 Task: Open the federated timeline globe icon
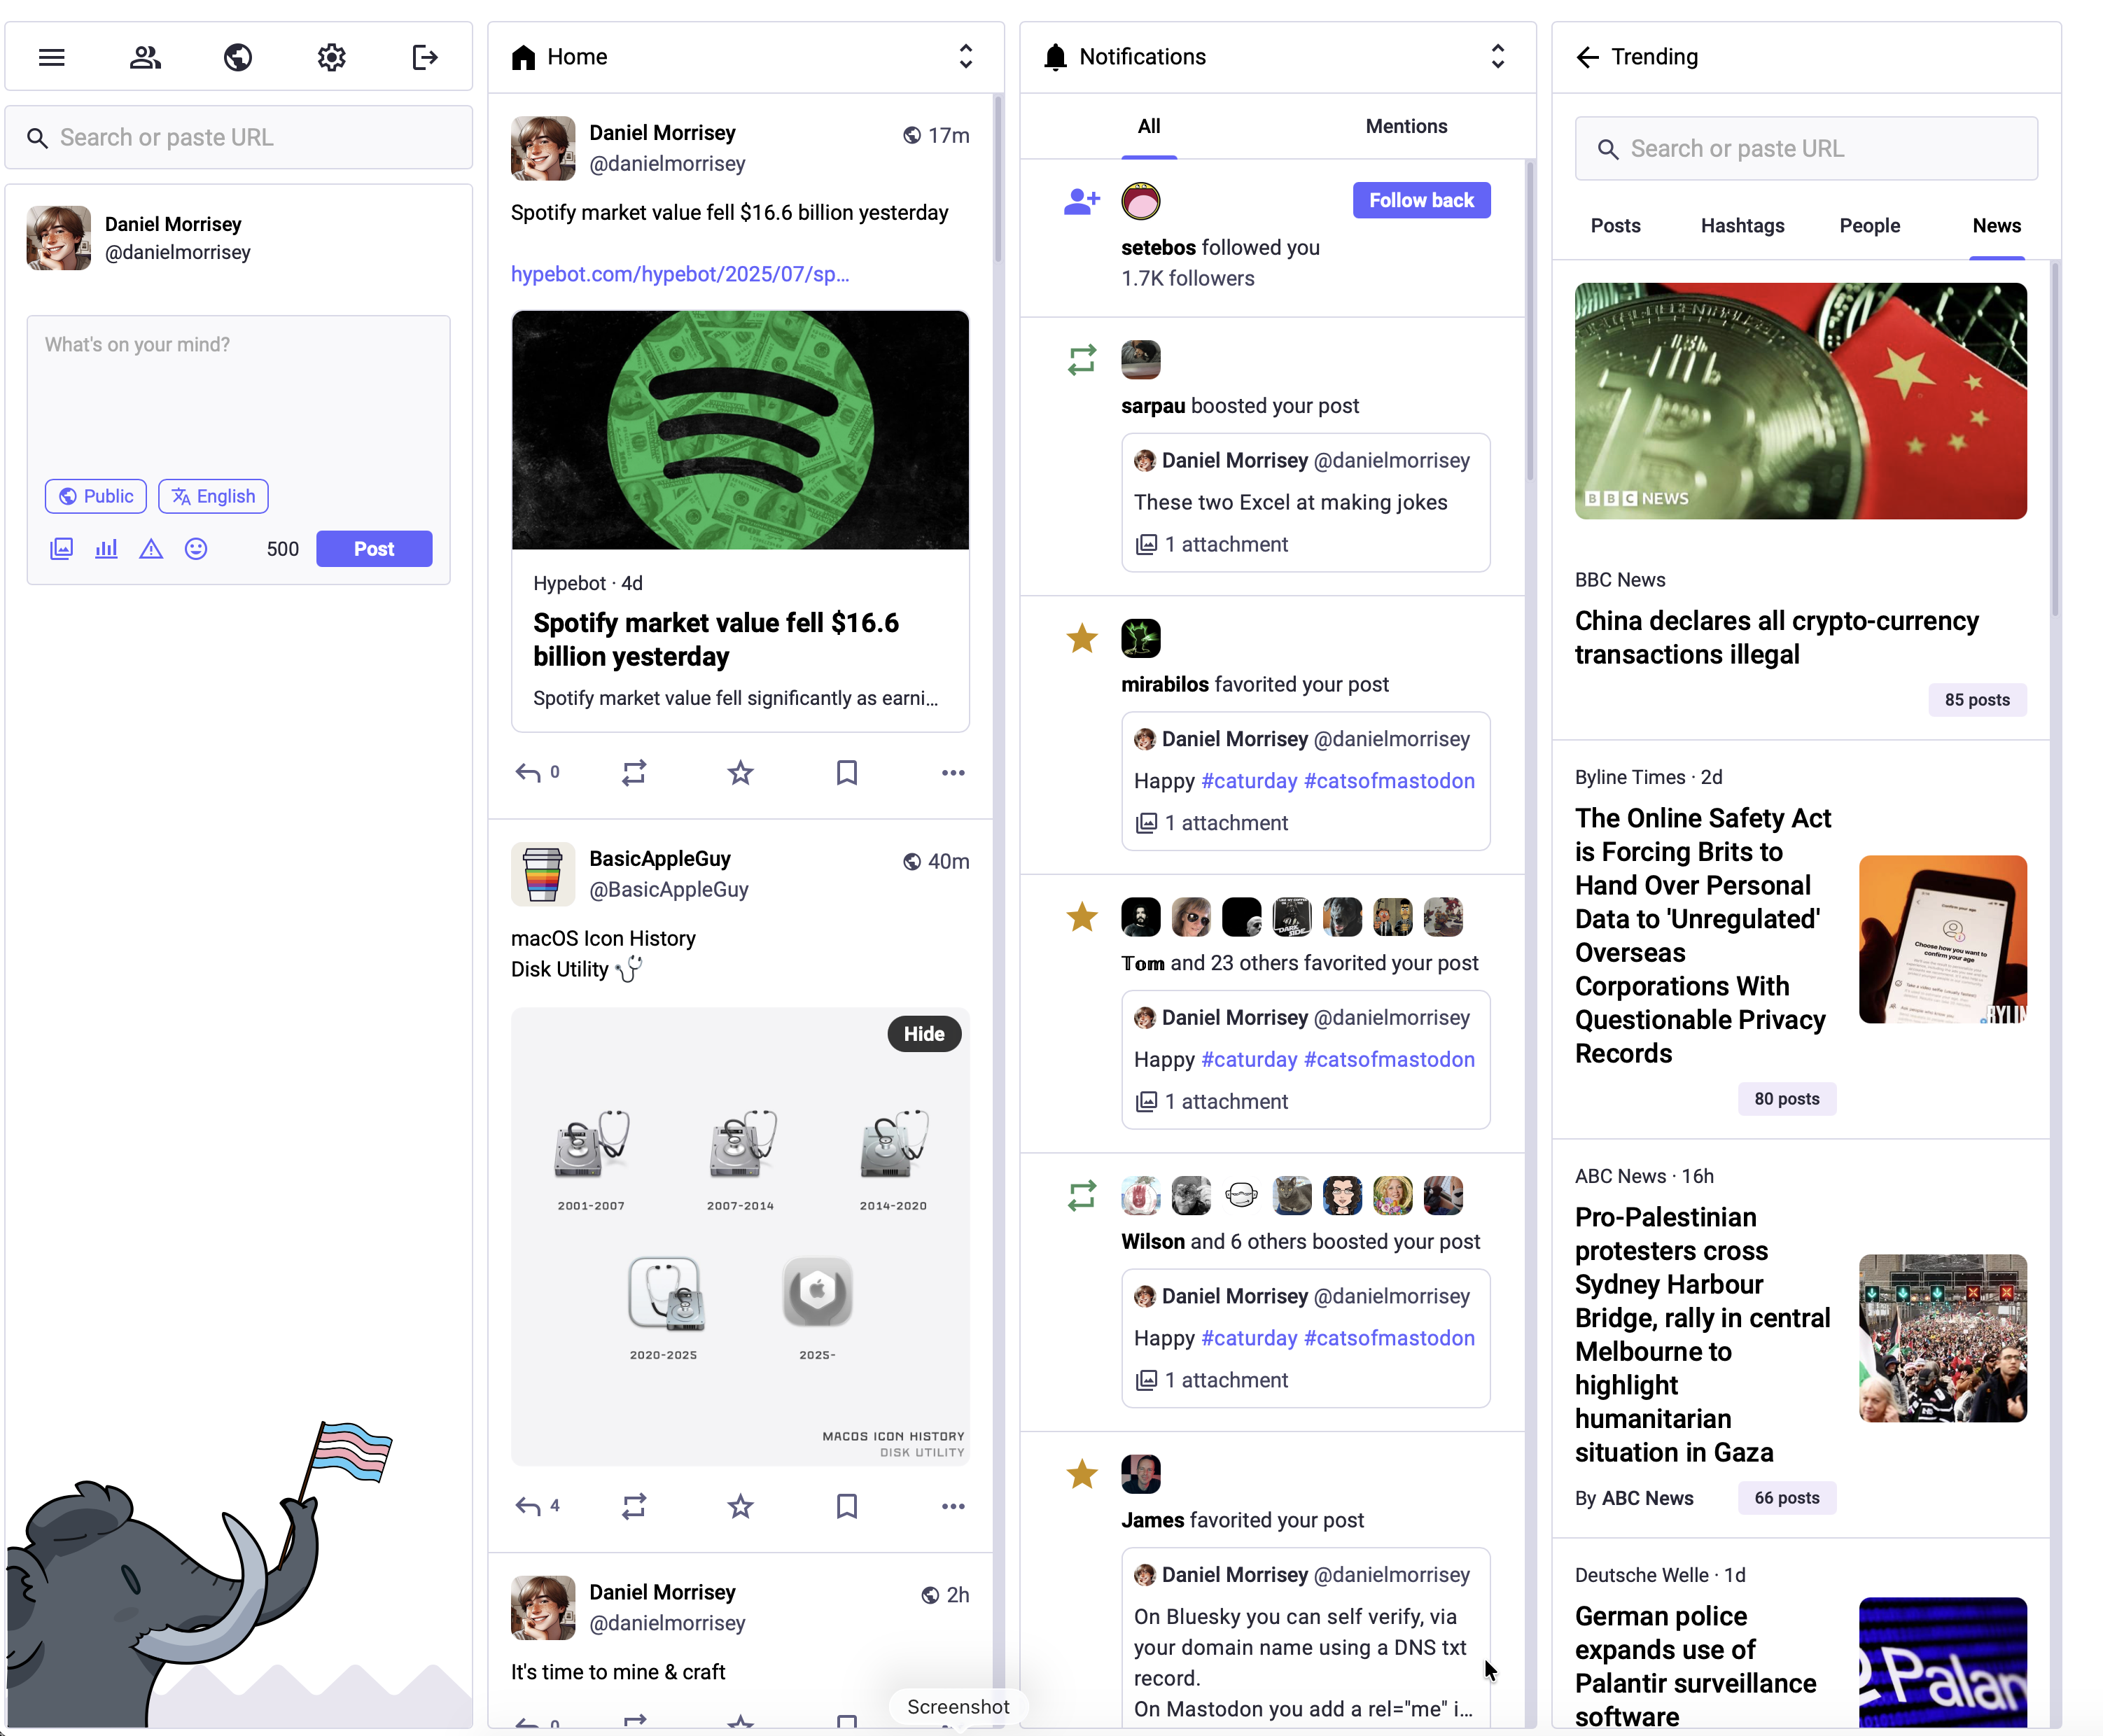(x=238, y=57)
